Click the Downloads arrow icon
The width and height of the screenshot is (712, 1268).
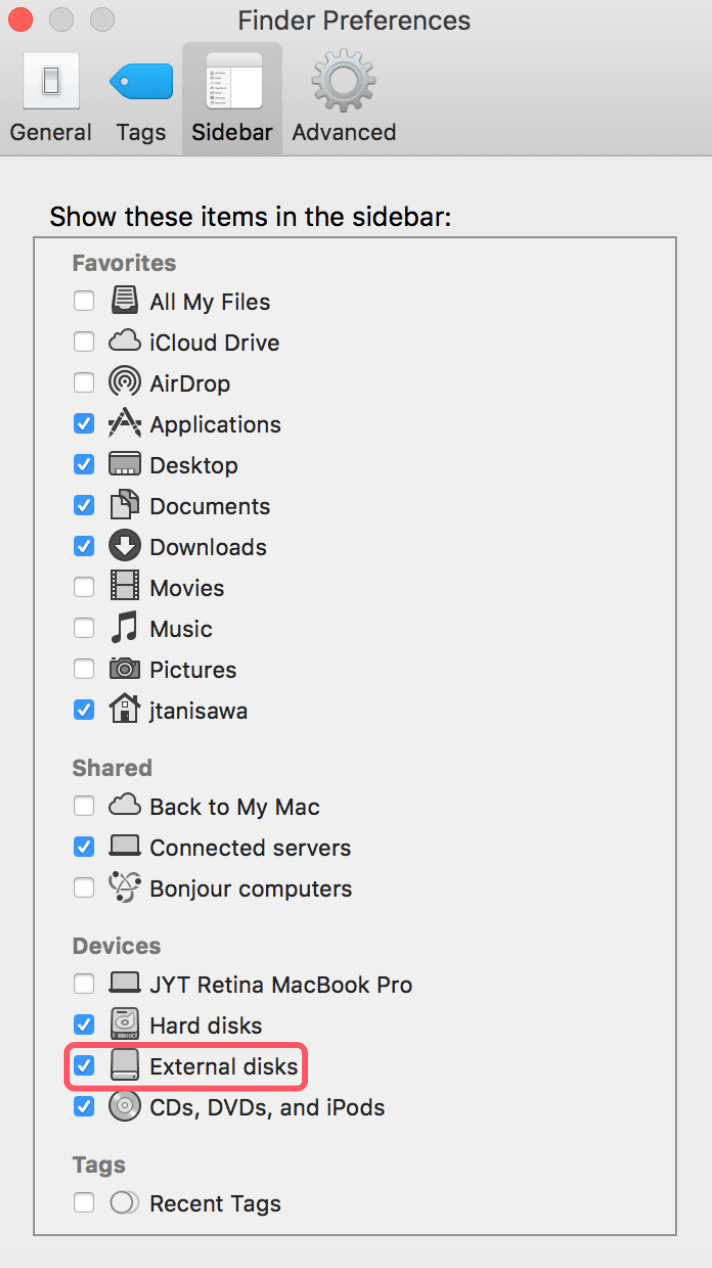124,546
